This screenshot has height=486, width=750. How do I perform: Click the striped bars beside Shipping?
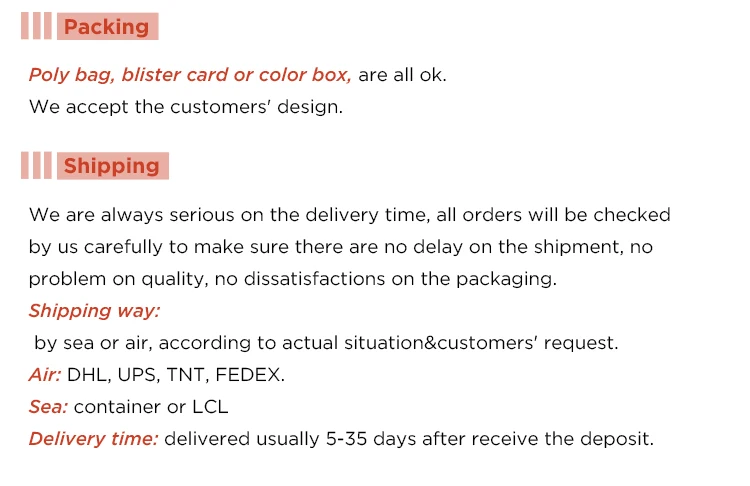tap(36, 166)
